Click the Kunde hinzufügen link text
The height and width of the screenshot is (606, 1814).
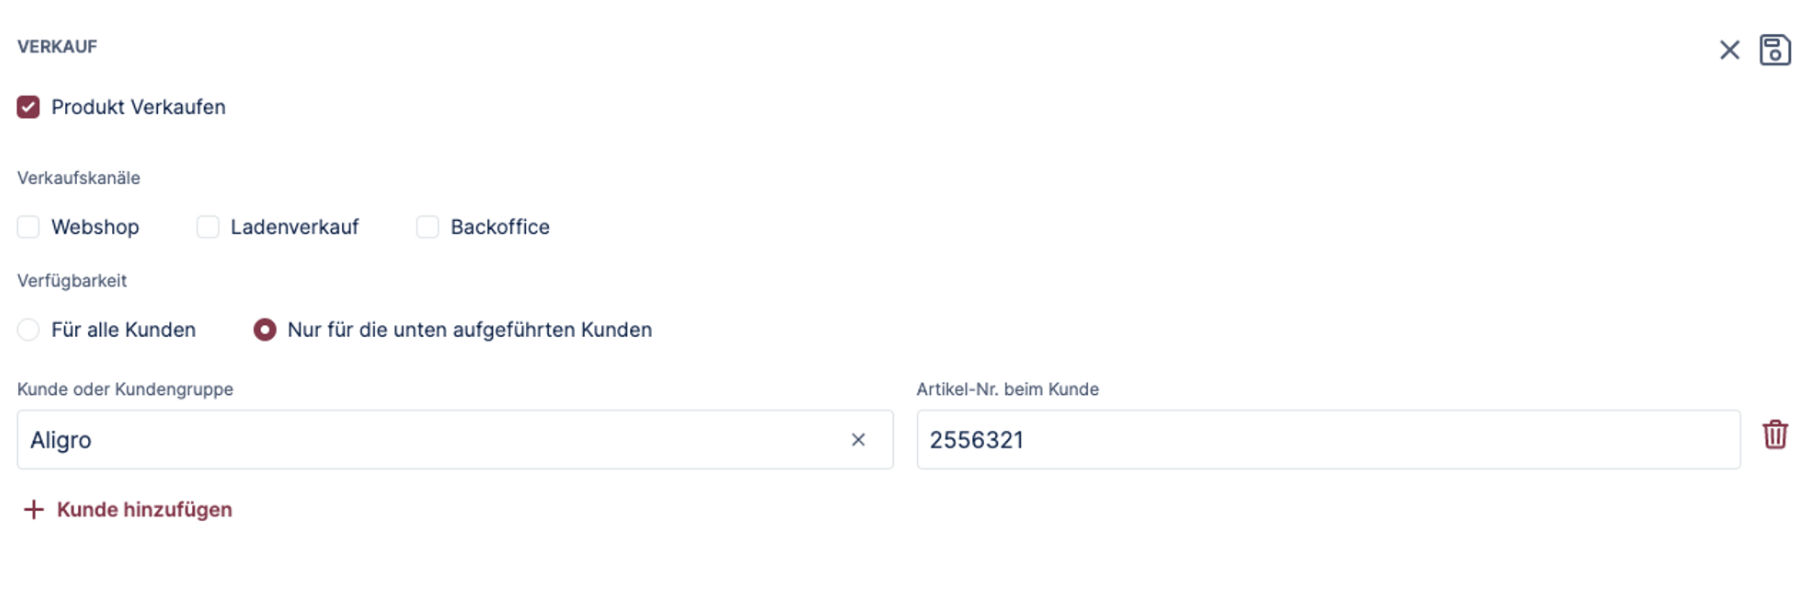[144, 510]
